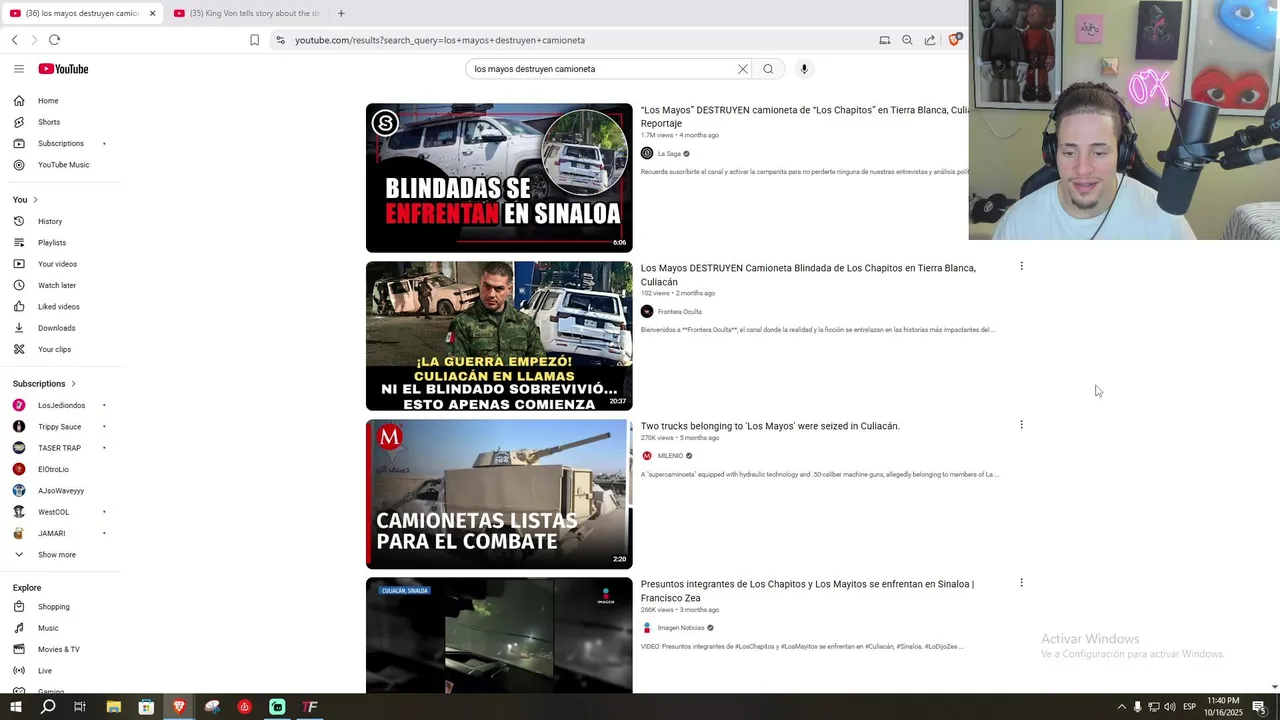The height and width of the screenshot is (720, 1280).
Task: Open AJsoWaveyyy channel subscription
Action: (x=61, y=491)
